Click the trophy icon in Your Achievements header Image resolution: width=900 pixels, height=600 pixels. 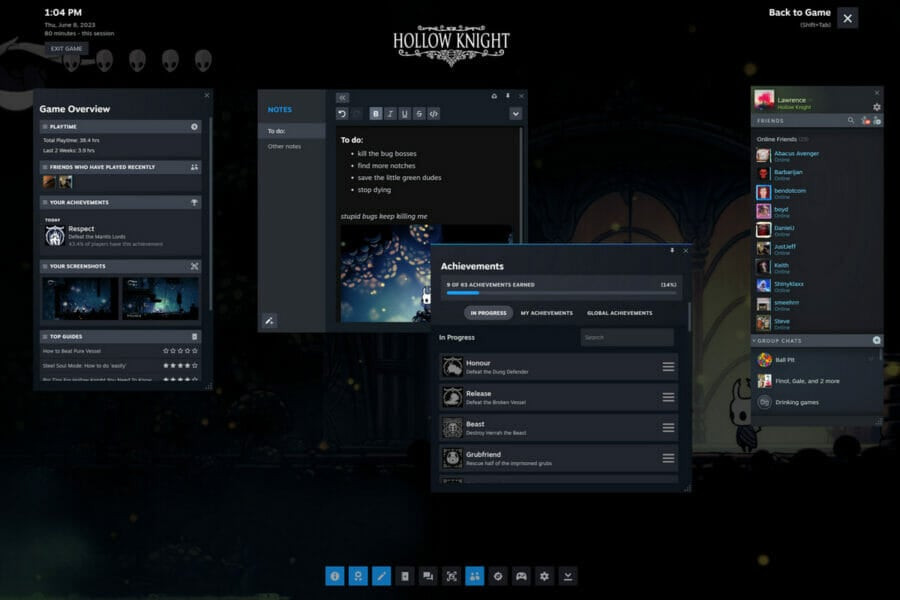click(194, 202)
